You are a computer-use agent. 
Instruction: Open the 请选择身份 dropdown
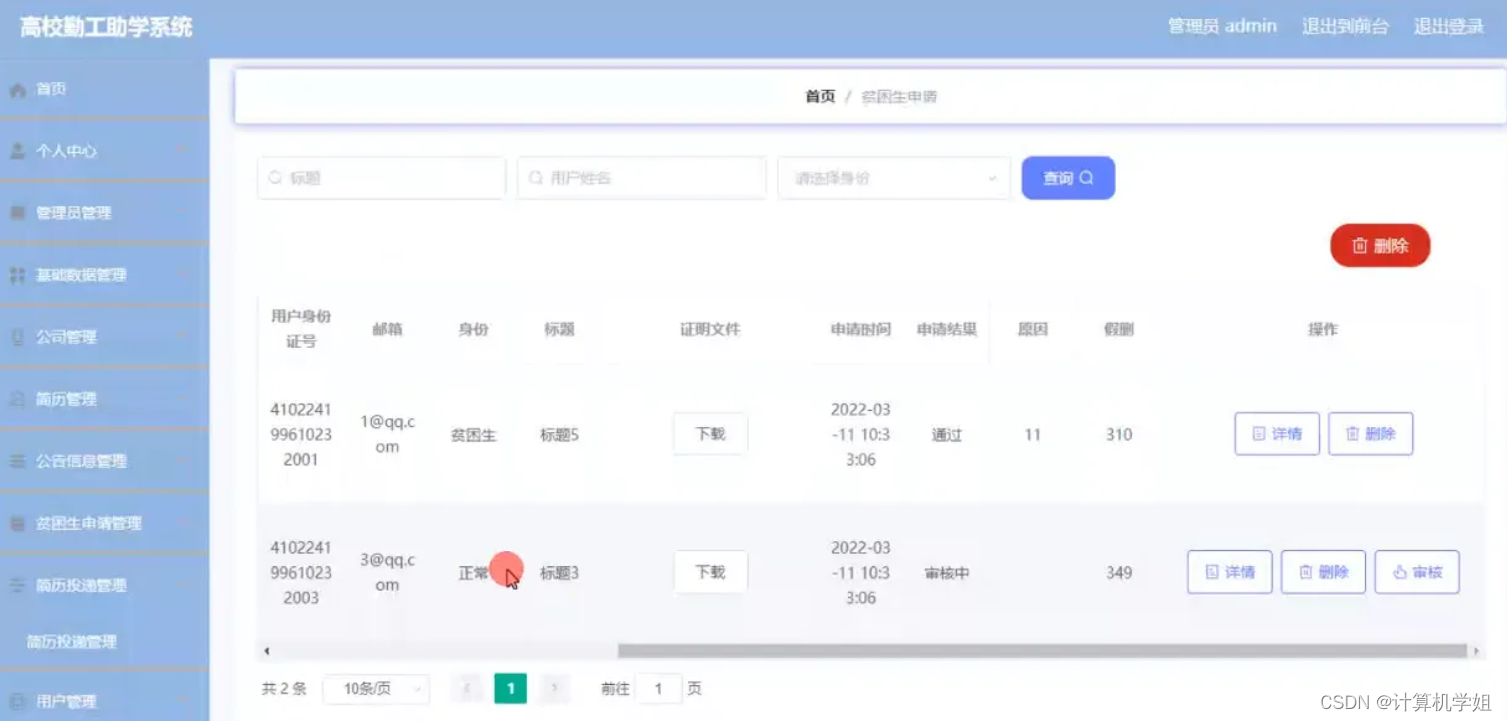pos(894,178)
